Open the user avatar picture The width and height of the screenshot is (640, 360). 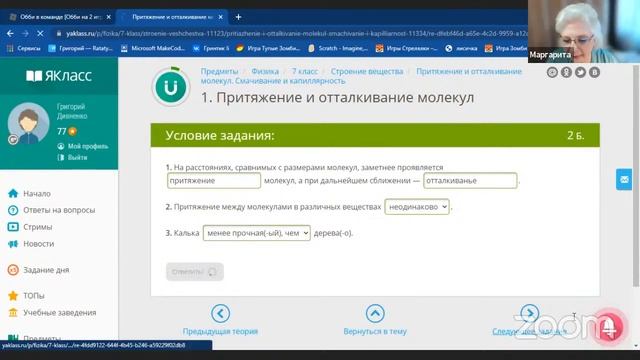click(x=28, y=123)
